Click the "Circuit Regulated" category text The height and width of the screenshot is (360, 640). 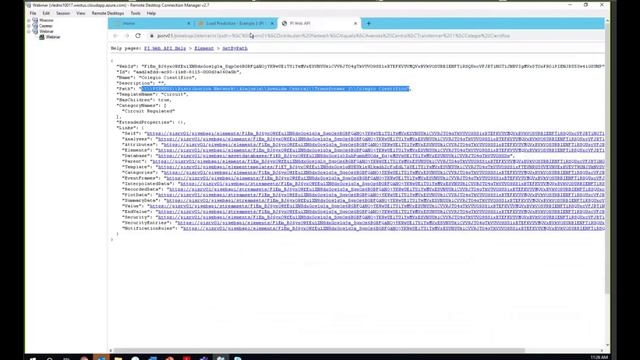(149, 111)
